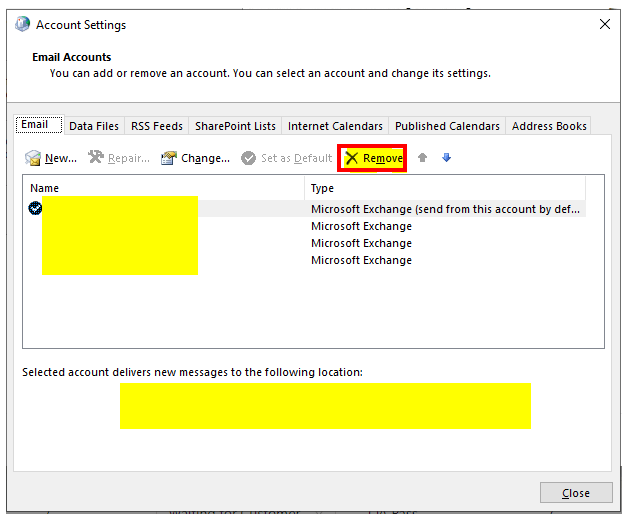Click the default account checkmark icon in list
627x522 pixels.
tap(35, 208)
